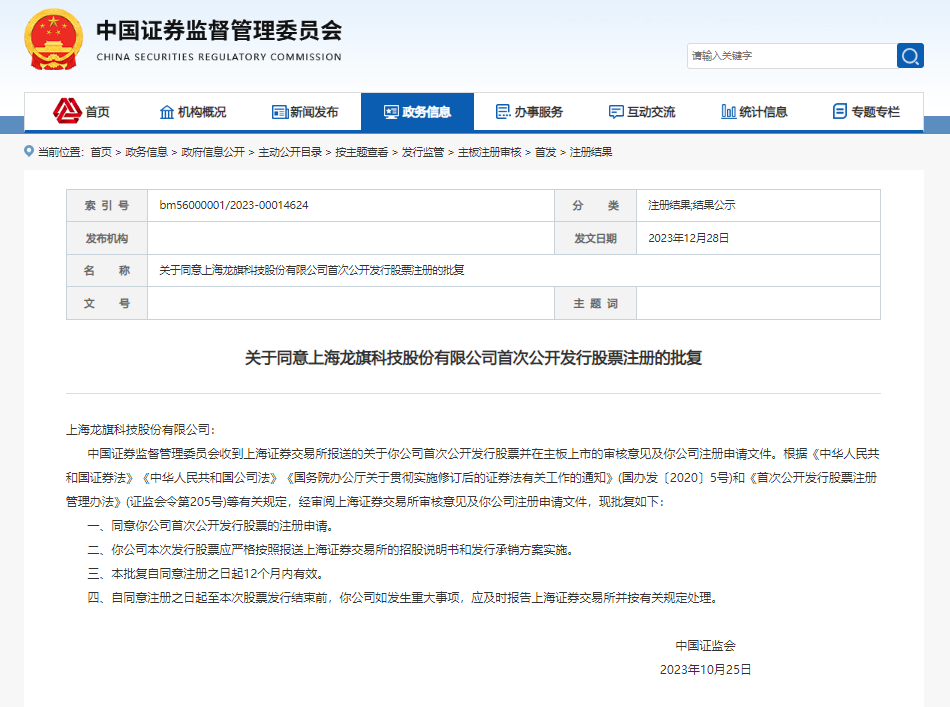The width and height of the screenshot is (950, 707).
Task: Click the chat icon beside 政务信息
Action: [390, 112]
